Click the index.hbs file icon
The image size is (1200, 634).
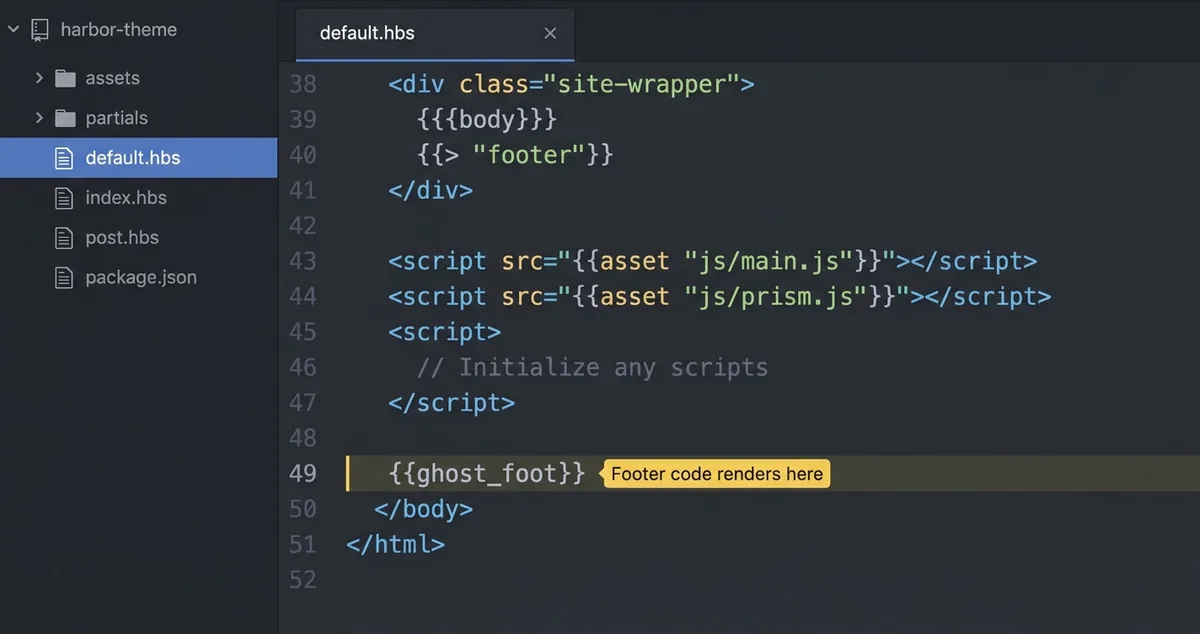pos(65,198)
